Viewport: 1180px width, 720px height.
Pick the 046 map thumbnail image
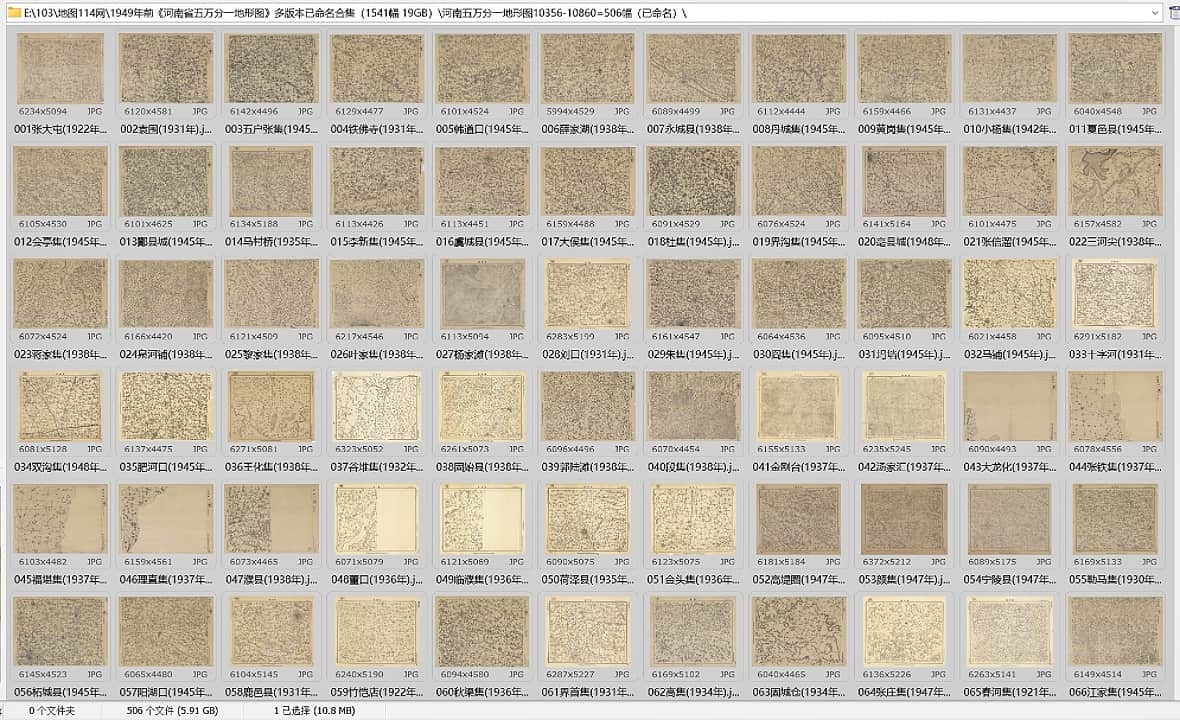[166, 519]
